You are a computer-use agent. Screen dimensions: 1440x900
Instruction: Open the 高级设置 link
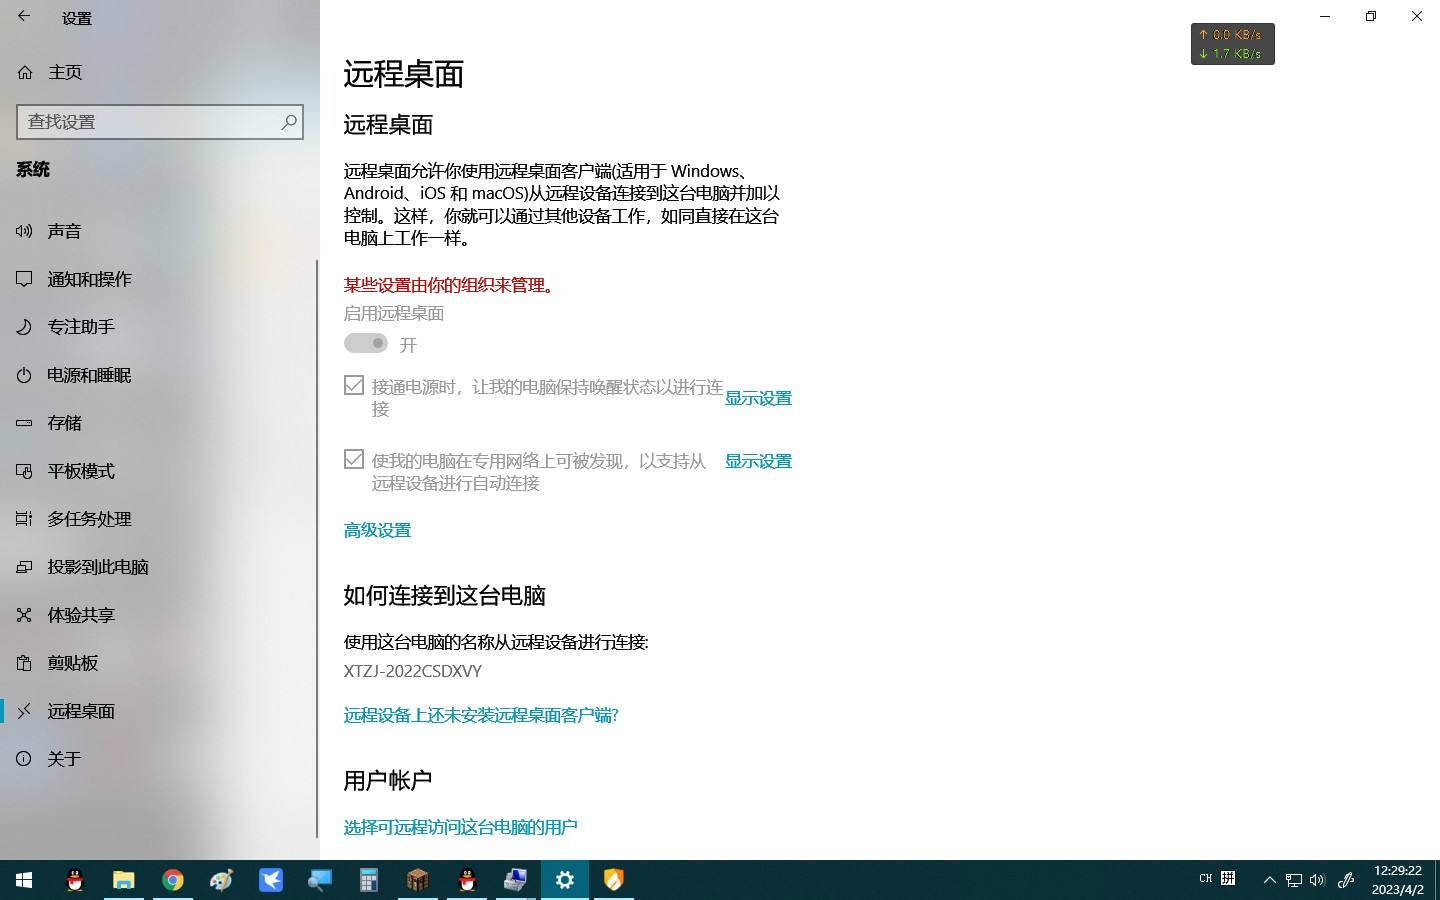click(x=377, y=530)
